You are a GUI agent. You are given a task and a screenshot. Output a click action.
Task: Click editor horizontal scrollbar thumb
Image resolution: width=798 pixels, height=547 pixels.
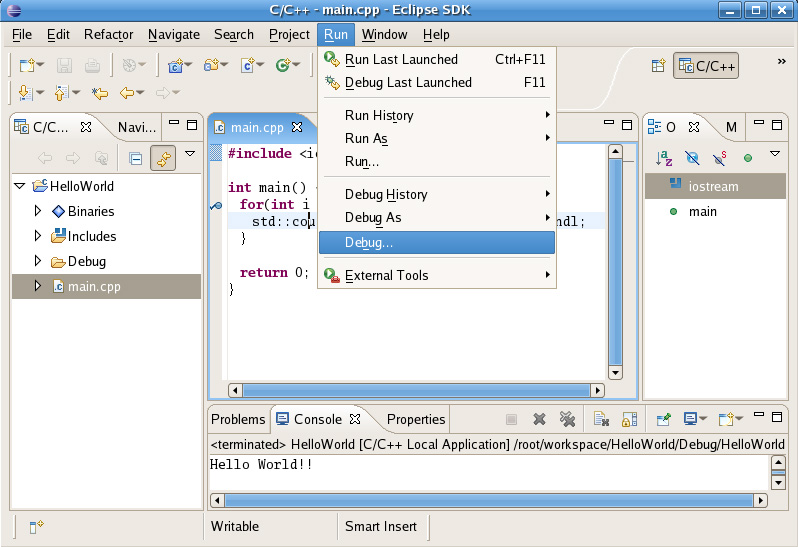coord(416,390)
